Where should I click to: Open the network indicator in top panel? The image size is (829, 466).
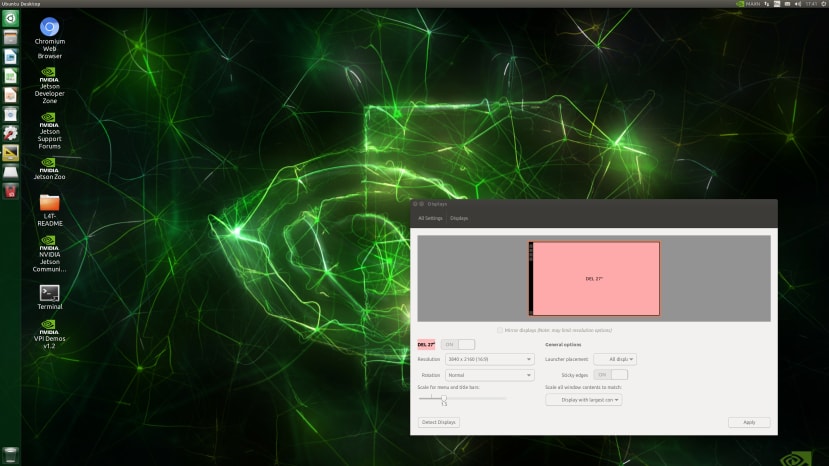coord(767,4)
